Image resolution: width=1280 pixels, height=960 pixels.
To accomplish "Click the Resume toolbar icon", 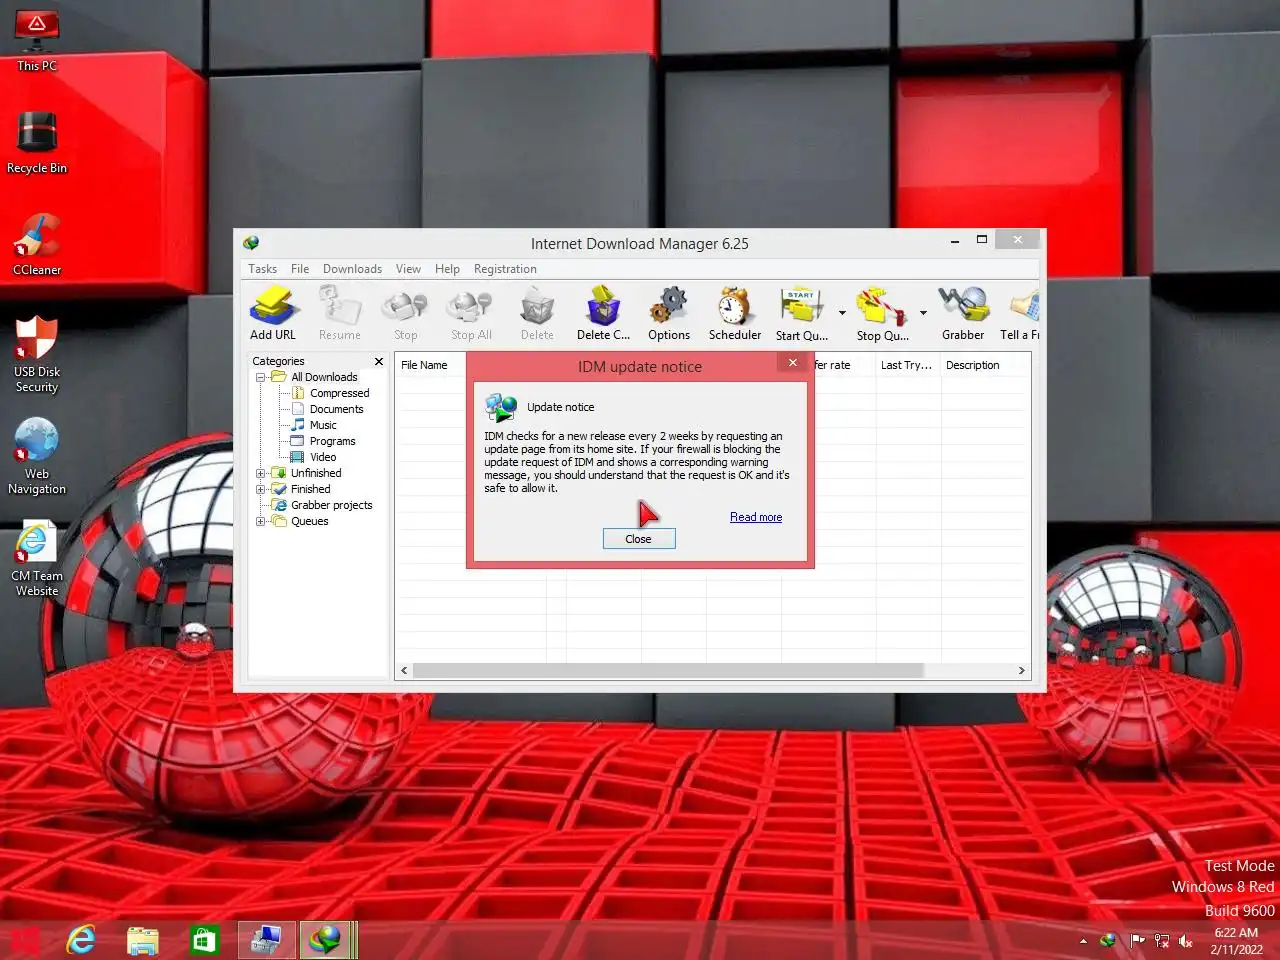I will coord(340,313).
